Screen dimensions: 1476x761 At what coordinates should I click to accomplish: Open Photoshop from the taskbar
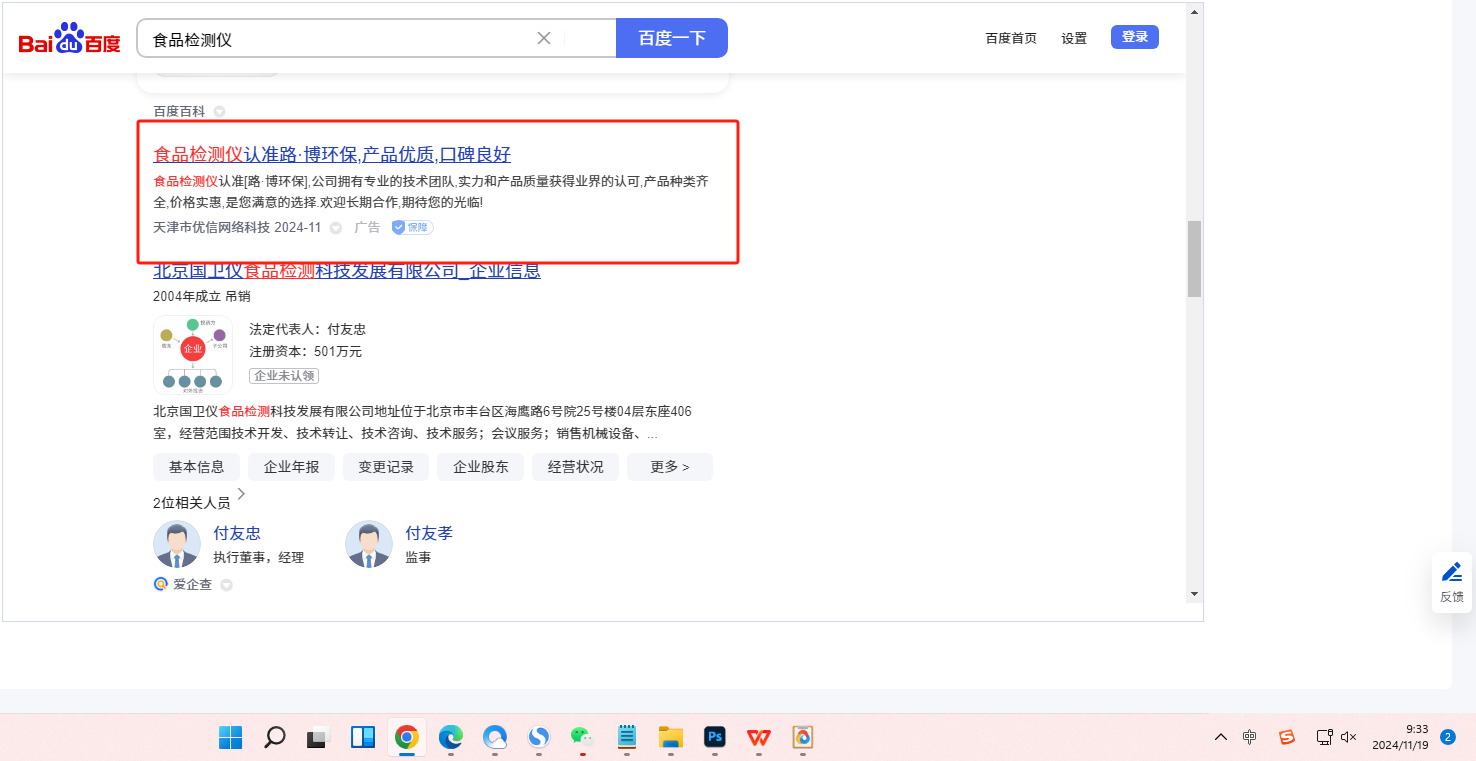[715, 738]
